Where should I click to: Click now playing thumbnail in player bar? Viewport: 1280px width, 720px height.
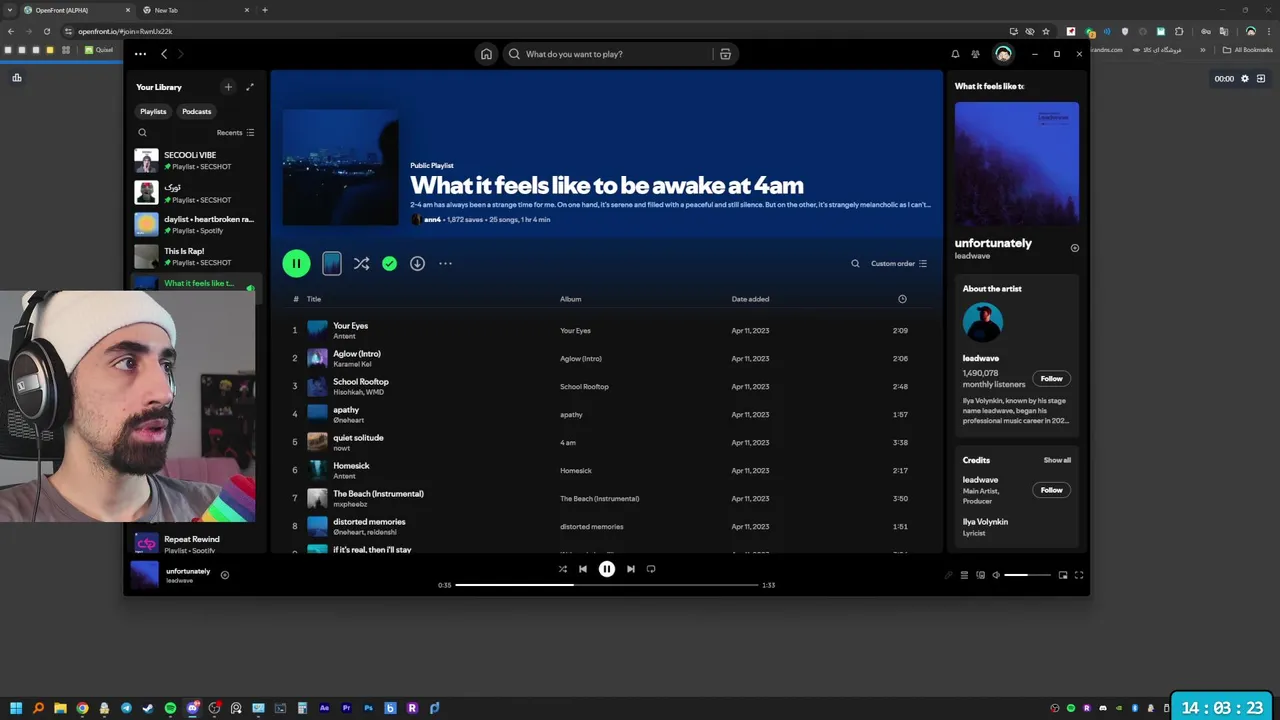(x=145, y=575)
